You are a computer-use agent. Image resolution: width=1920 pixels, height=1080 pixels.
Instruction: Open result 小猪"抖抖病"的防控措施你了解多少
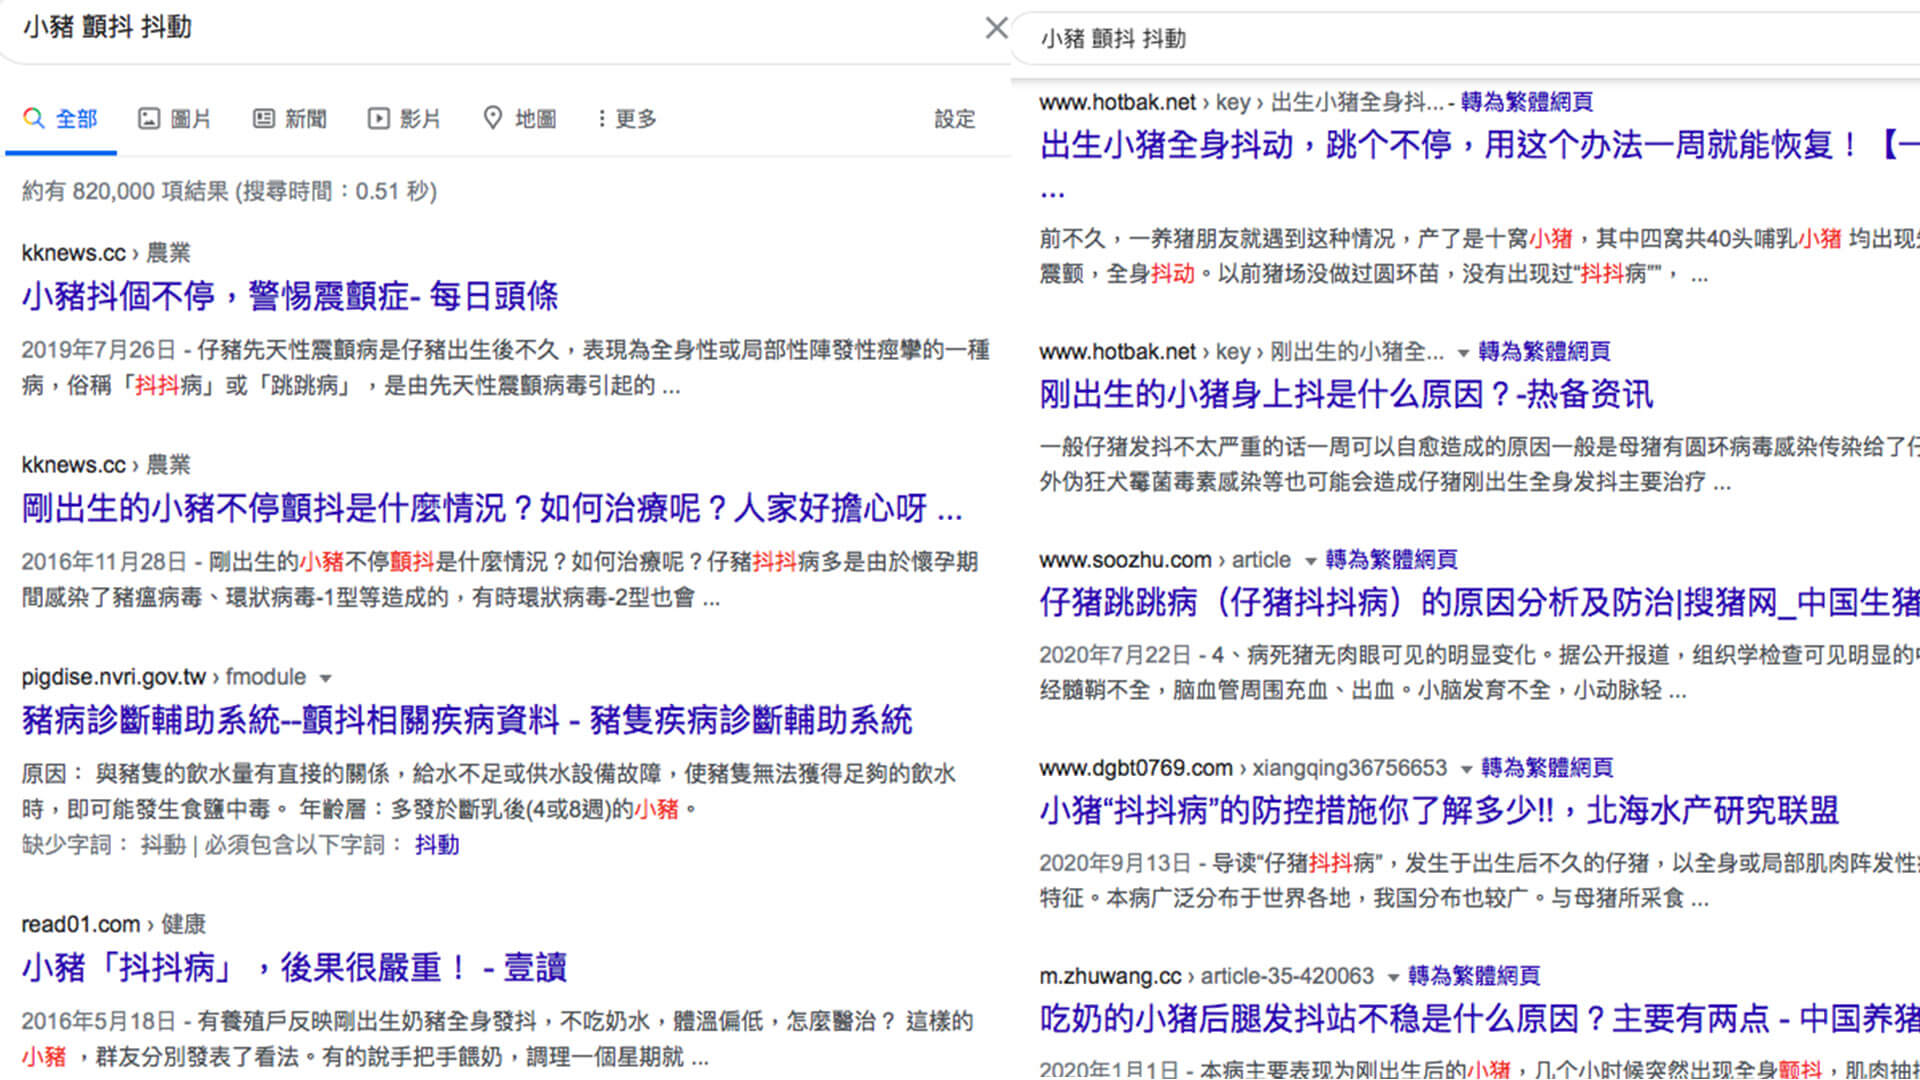[1439, 810]
